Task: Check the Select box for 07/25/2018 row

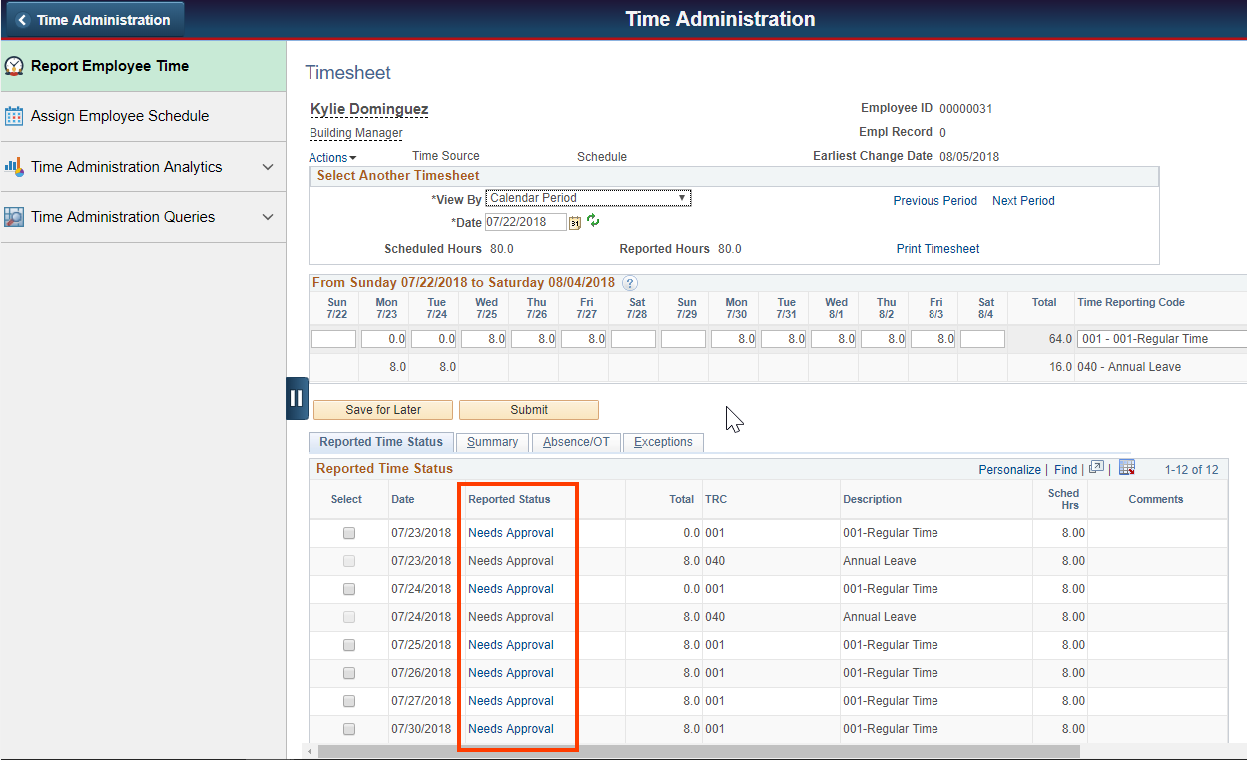Action: point(348,645)
